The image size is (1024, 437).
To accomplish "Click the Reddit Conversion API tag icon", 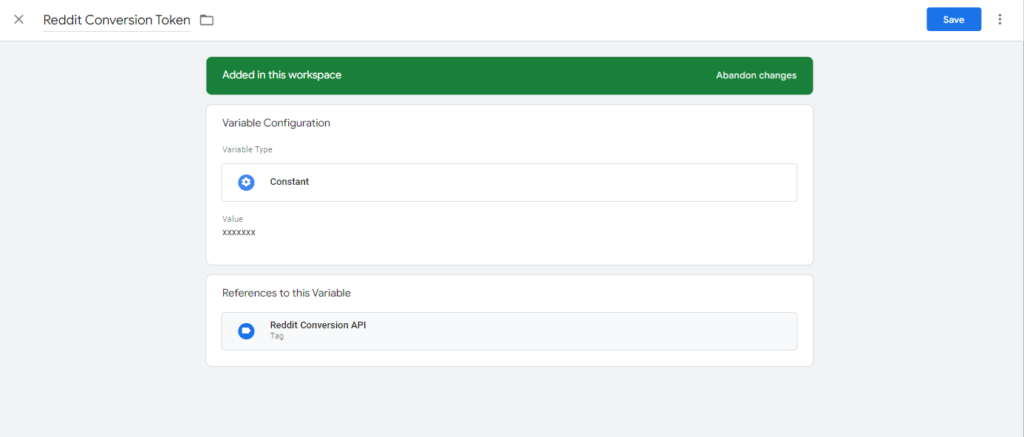I will click(x=246, y=331).
